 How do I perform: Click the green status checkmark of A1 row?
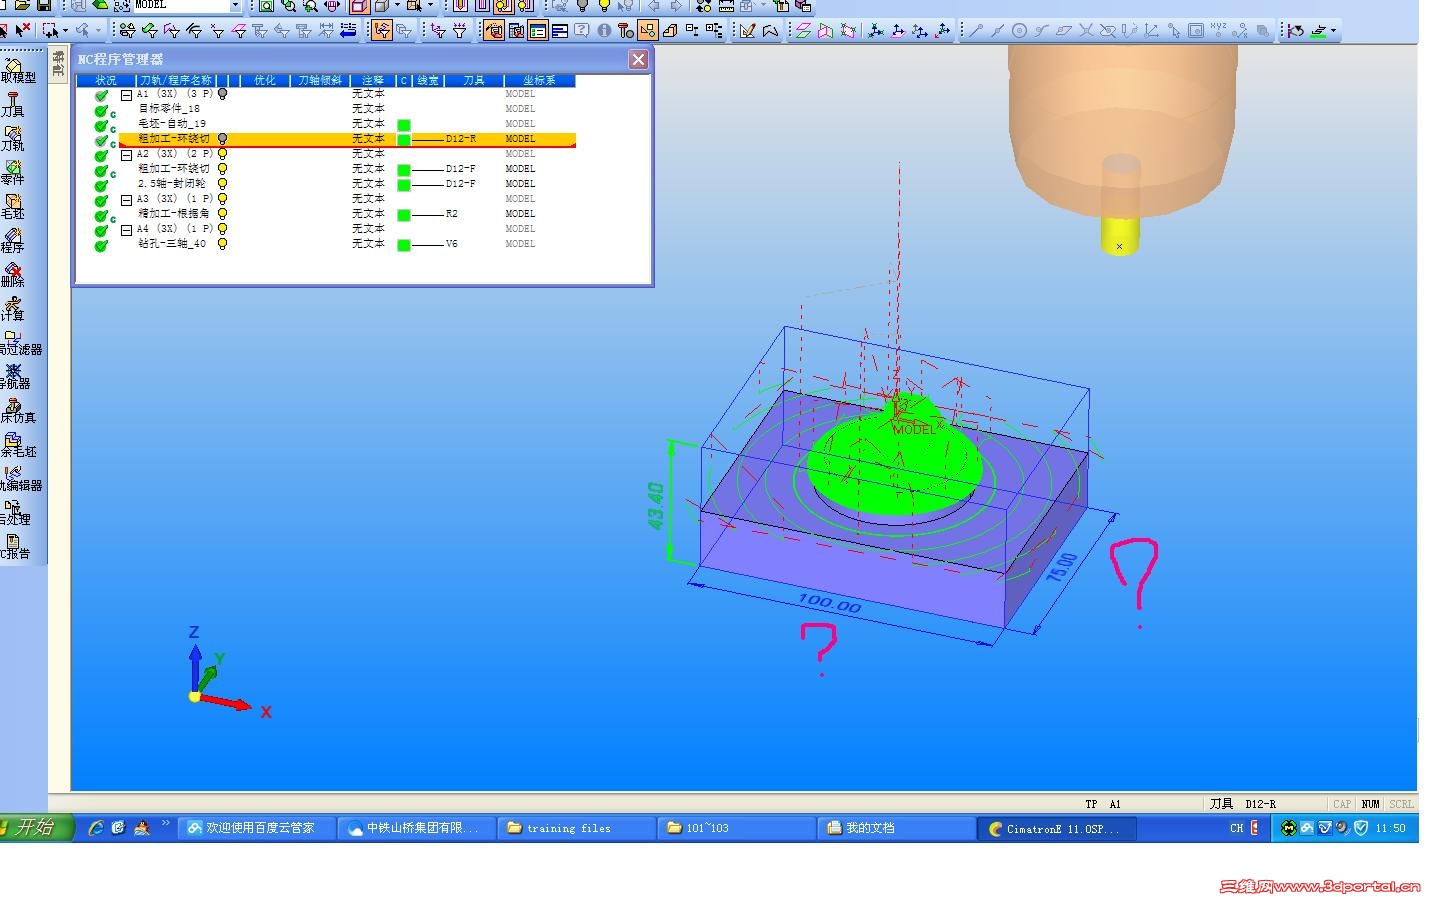coord(101,95)
